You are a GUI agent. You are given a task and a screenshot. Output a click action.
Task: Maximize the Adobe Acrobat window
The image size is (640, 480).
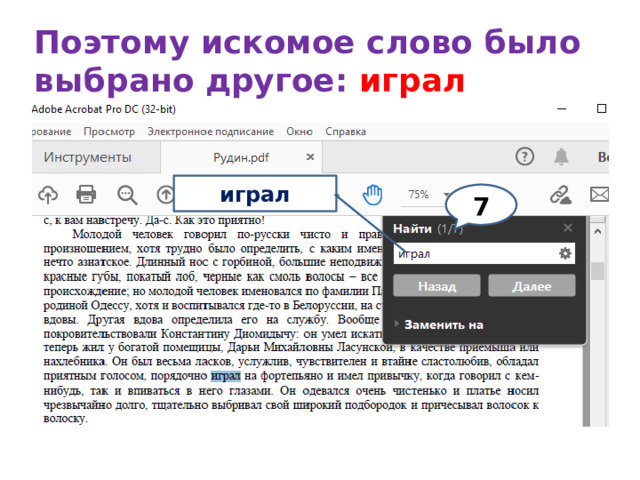click(x=601, y=109)
